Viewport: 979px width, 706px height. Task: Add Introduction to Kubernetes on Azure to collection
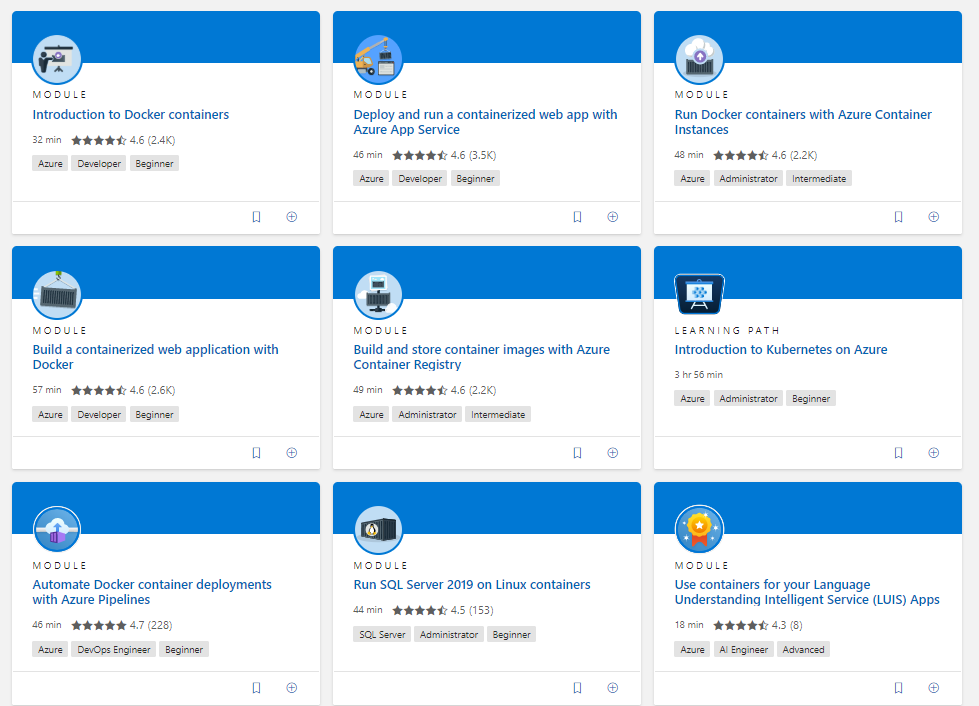pyautogui.click(x=933, y=453)
